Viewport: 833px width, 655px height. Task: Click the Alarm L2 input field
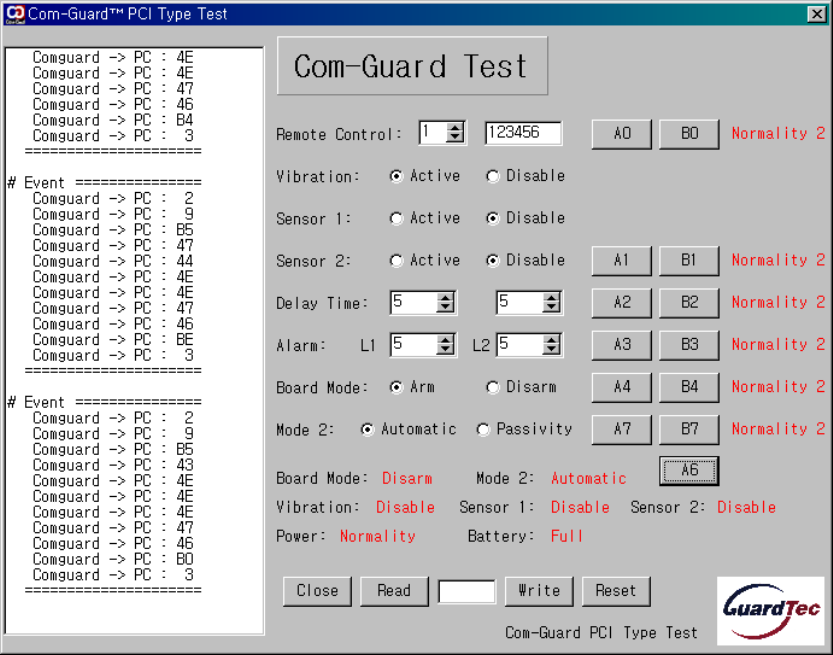point(520,345)
